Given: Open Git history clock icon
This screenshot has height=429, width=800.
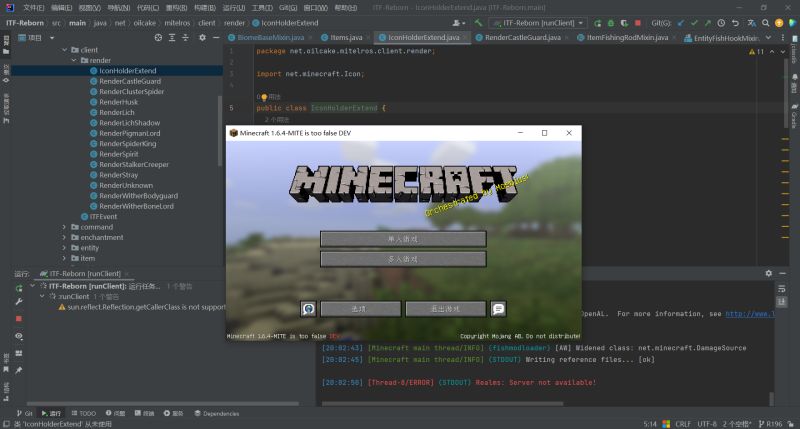Looking at the screenshot, I should (721, 23).
